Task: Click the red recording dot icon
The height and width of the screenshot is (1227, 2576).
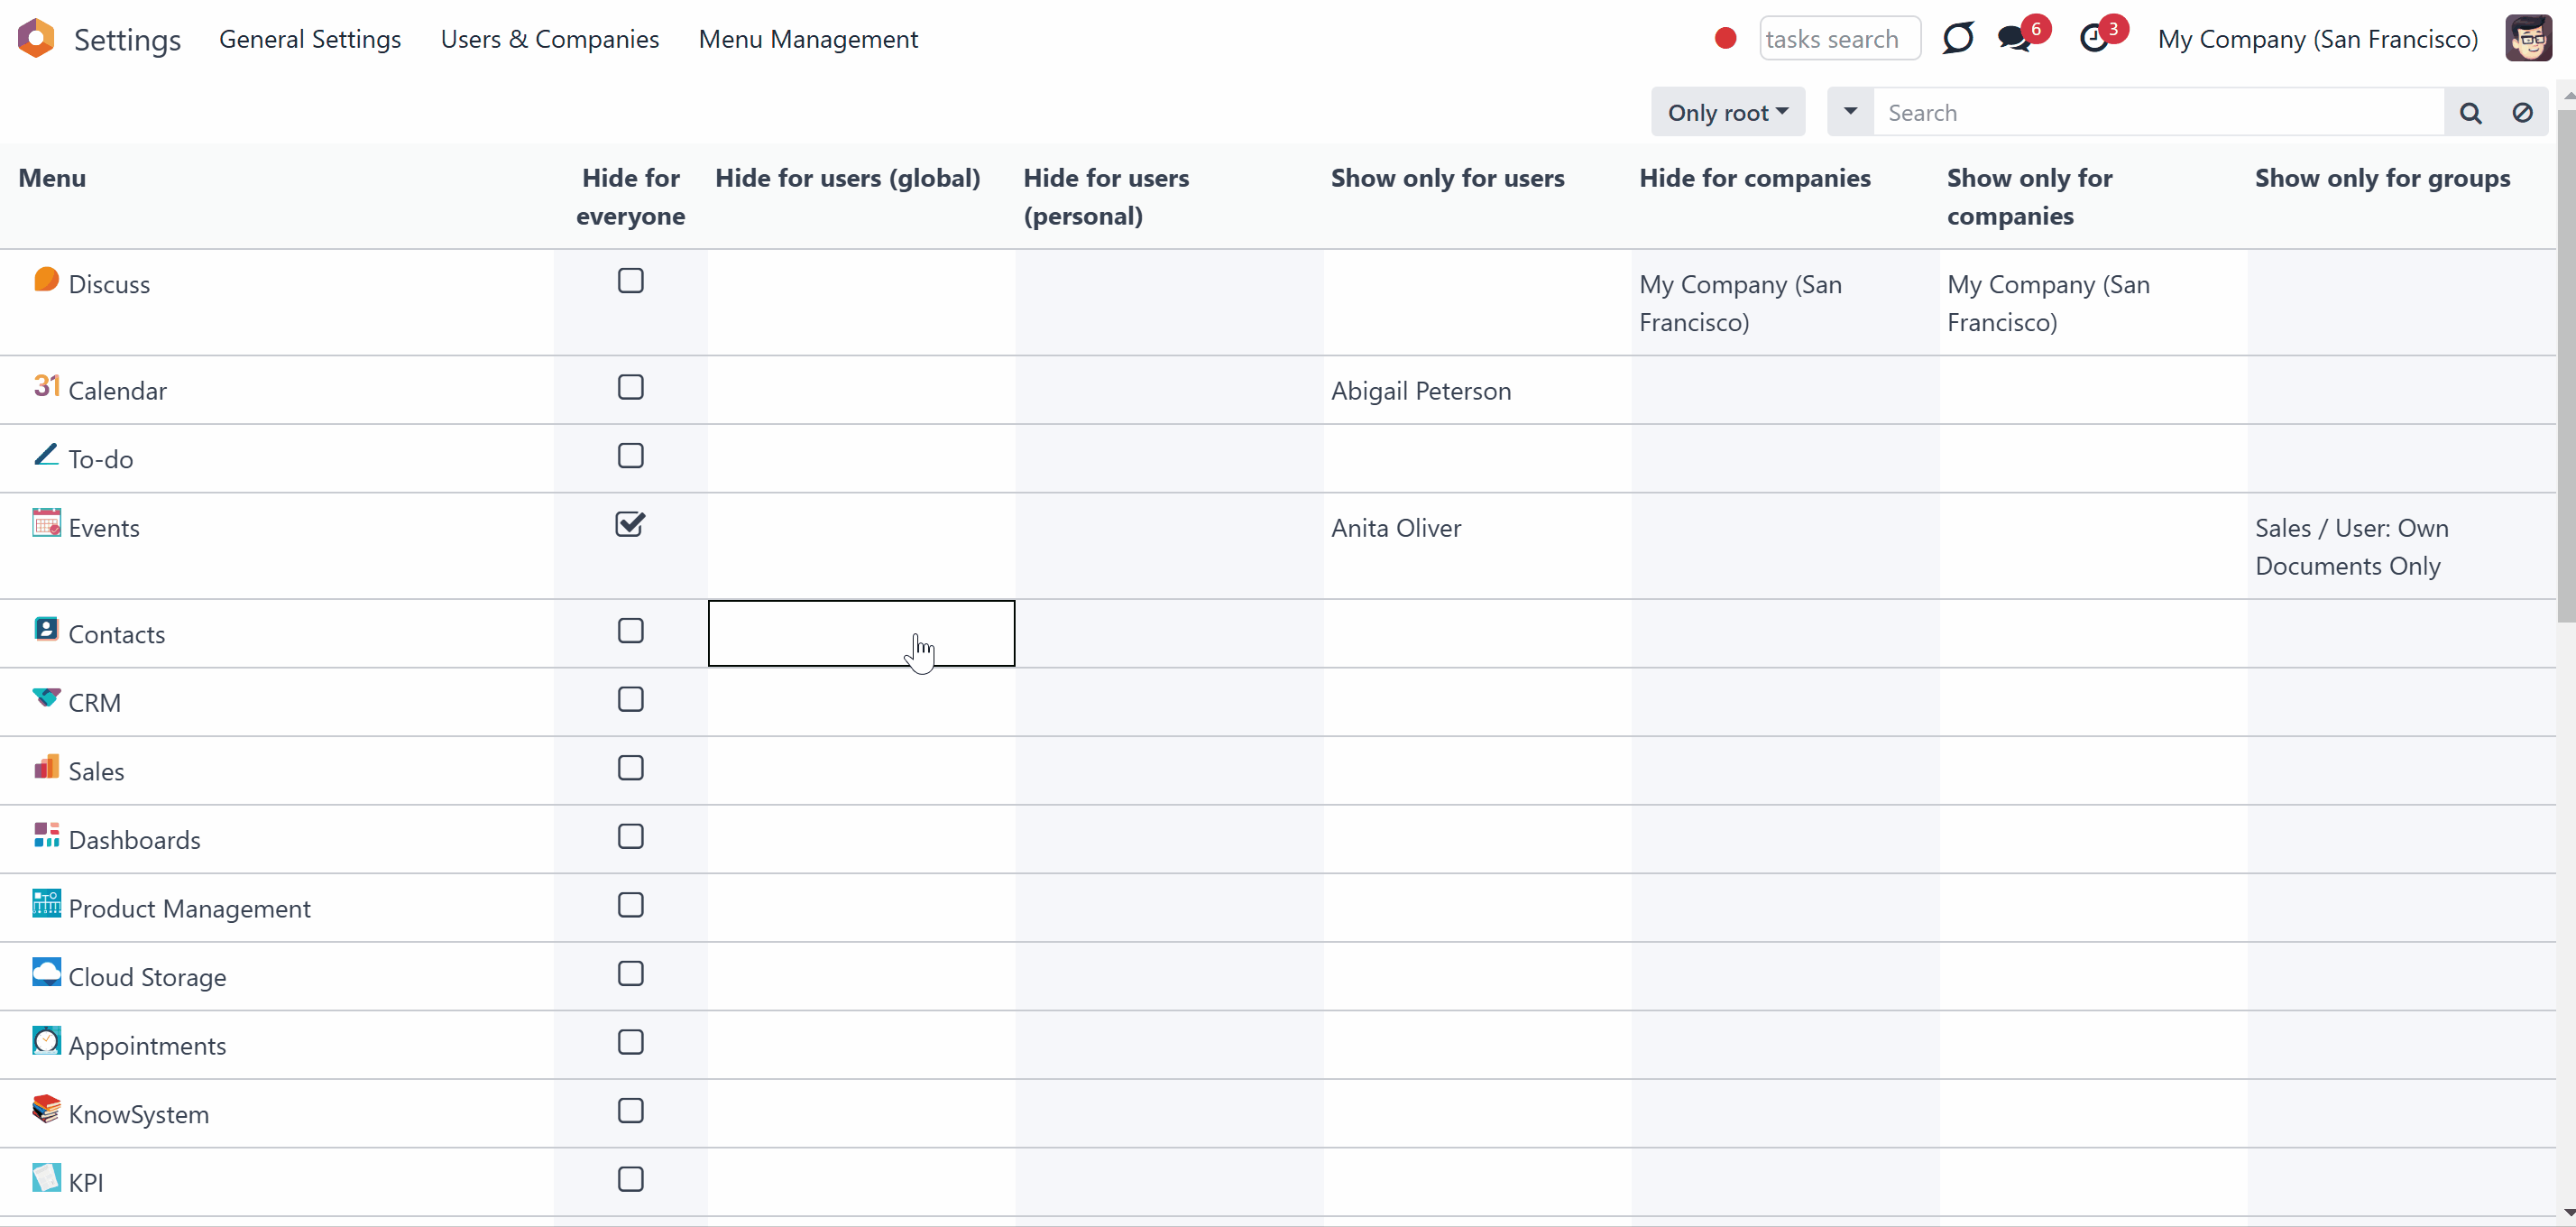Action: (x=1725, y=38)
